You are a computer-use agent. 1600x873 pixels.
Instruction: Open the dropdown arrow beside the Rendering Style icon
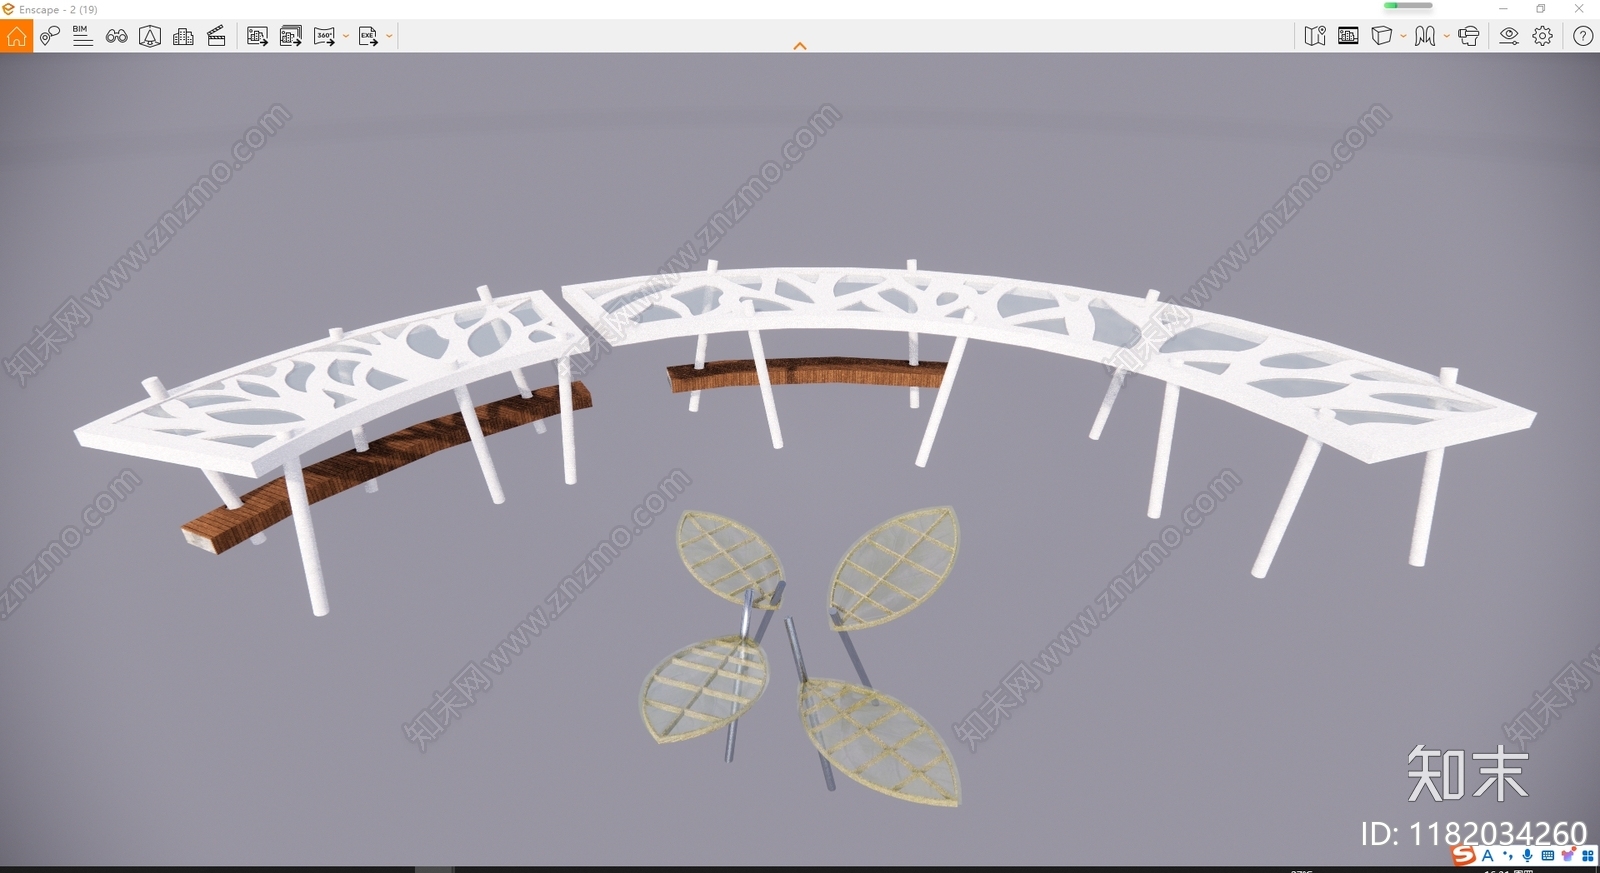click(1446, 37)
